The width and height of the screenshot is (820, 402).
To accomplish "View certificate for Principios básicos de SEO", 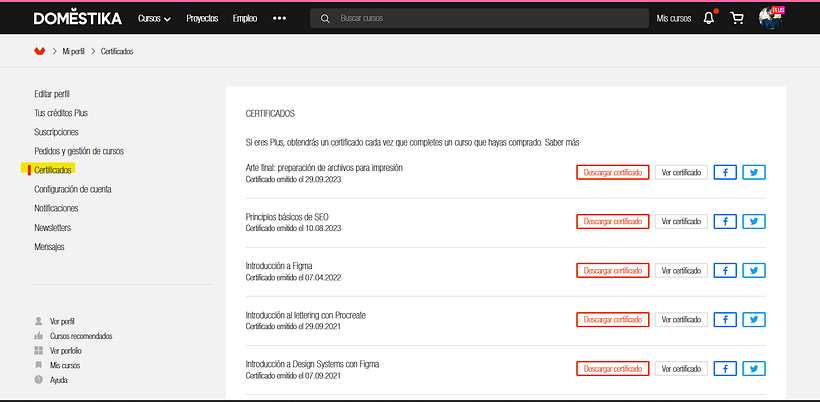I will (x=680, y=221).
